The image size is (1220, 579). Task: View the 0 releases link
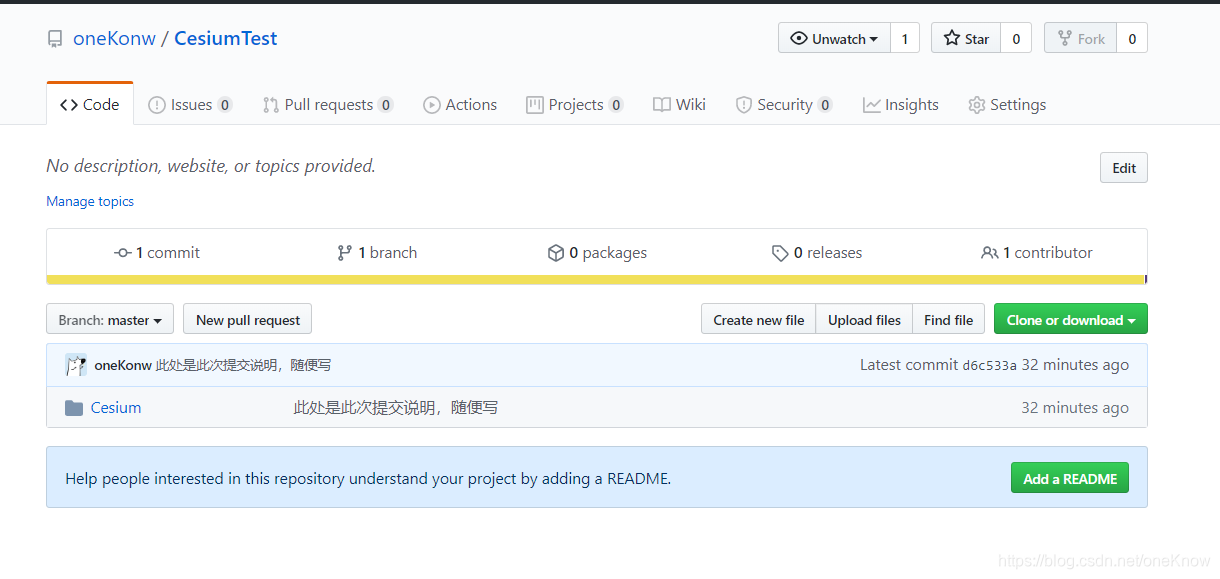coord(817,253)
